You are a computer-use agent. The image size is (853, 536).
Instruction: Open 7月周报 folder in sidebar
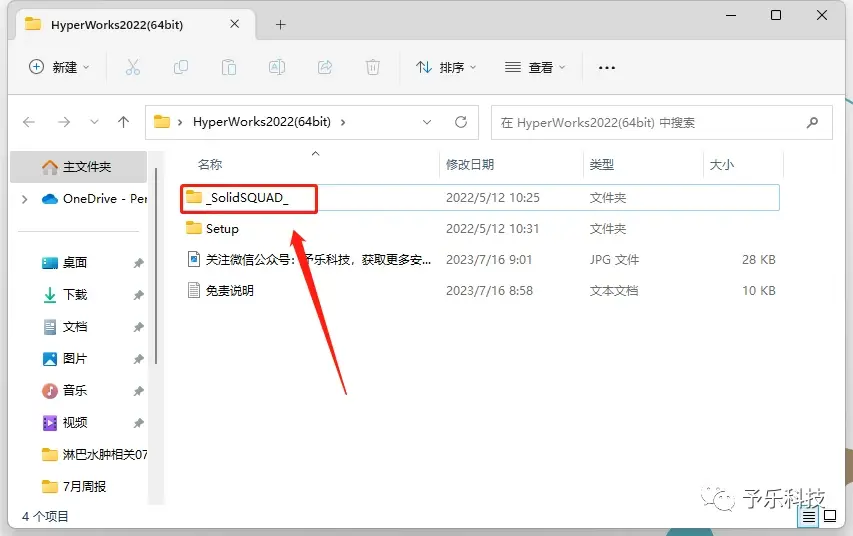pyautogui.click(x=74, y=486)
